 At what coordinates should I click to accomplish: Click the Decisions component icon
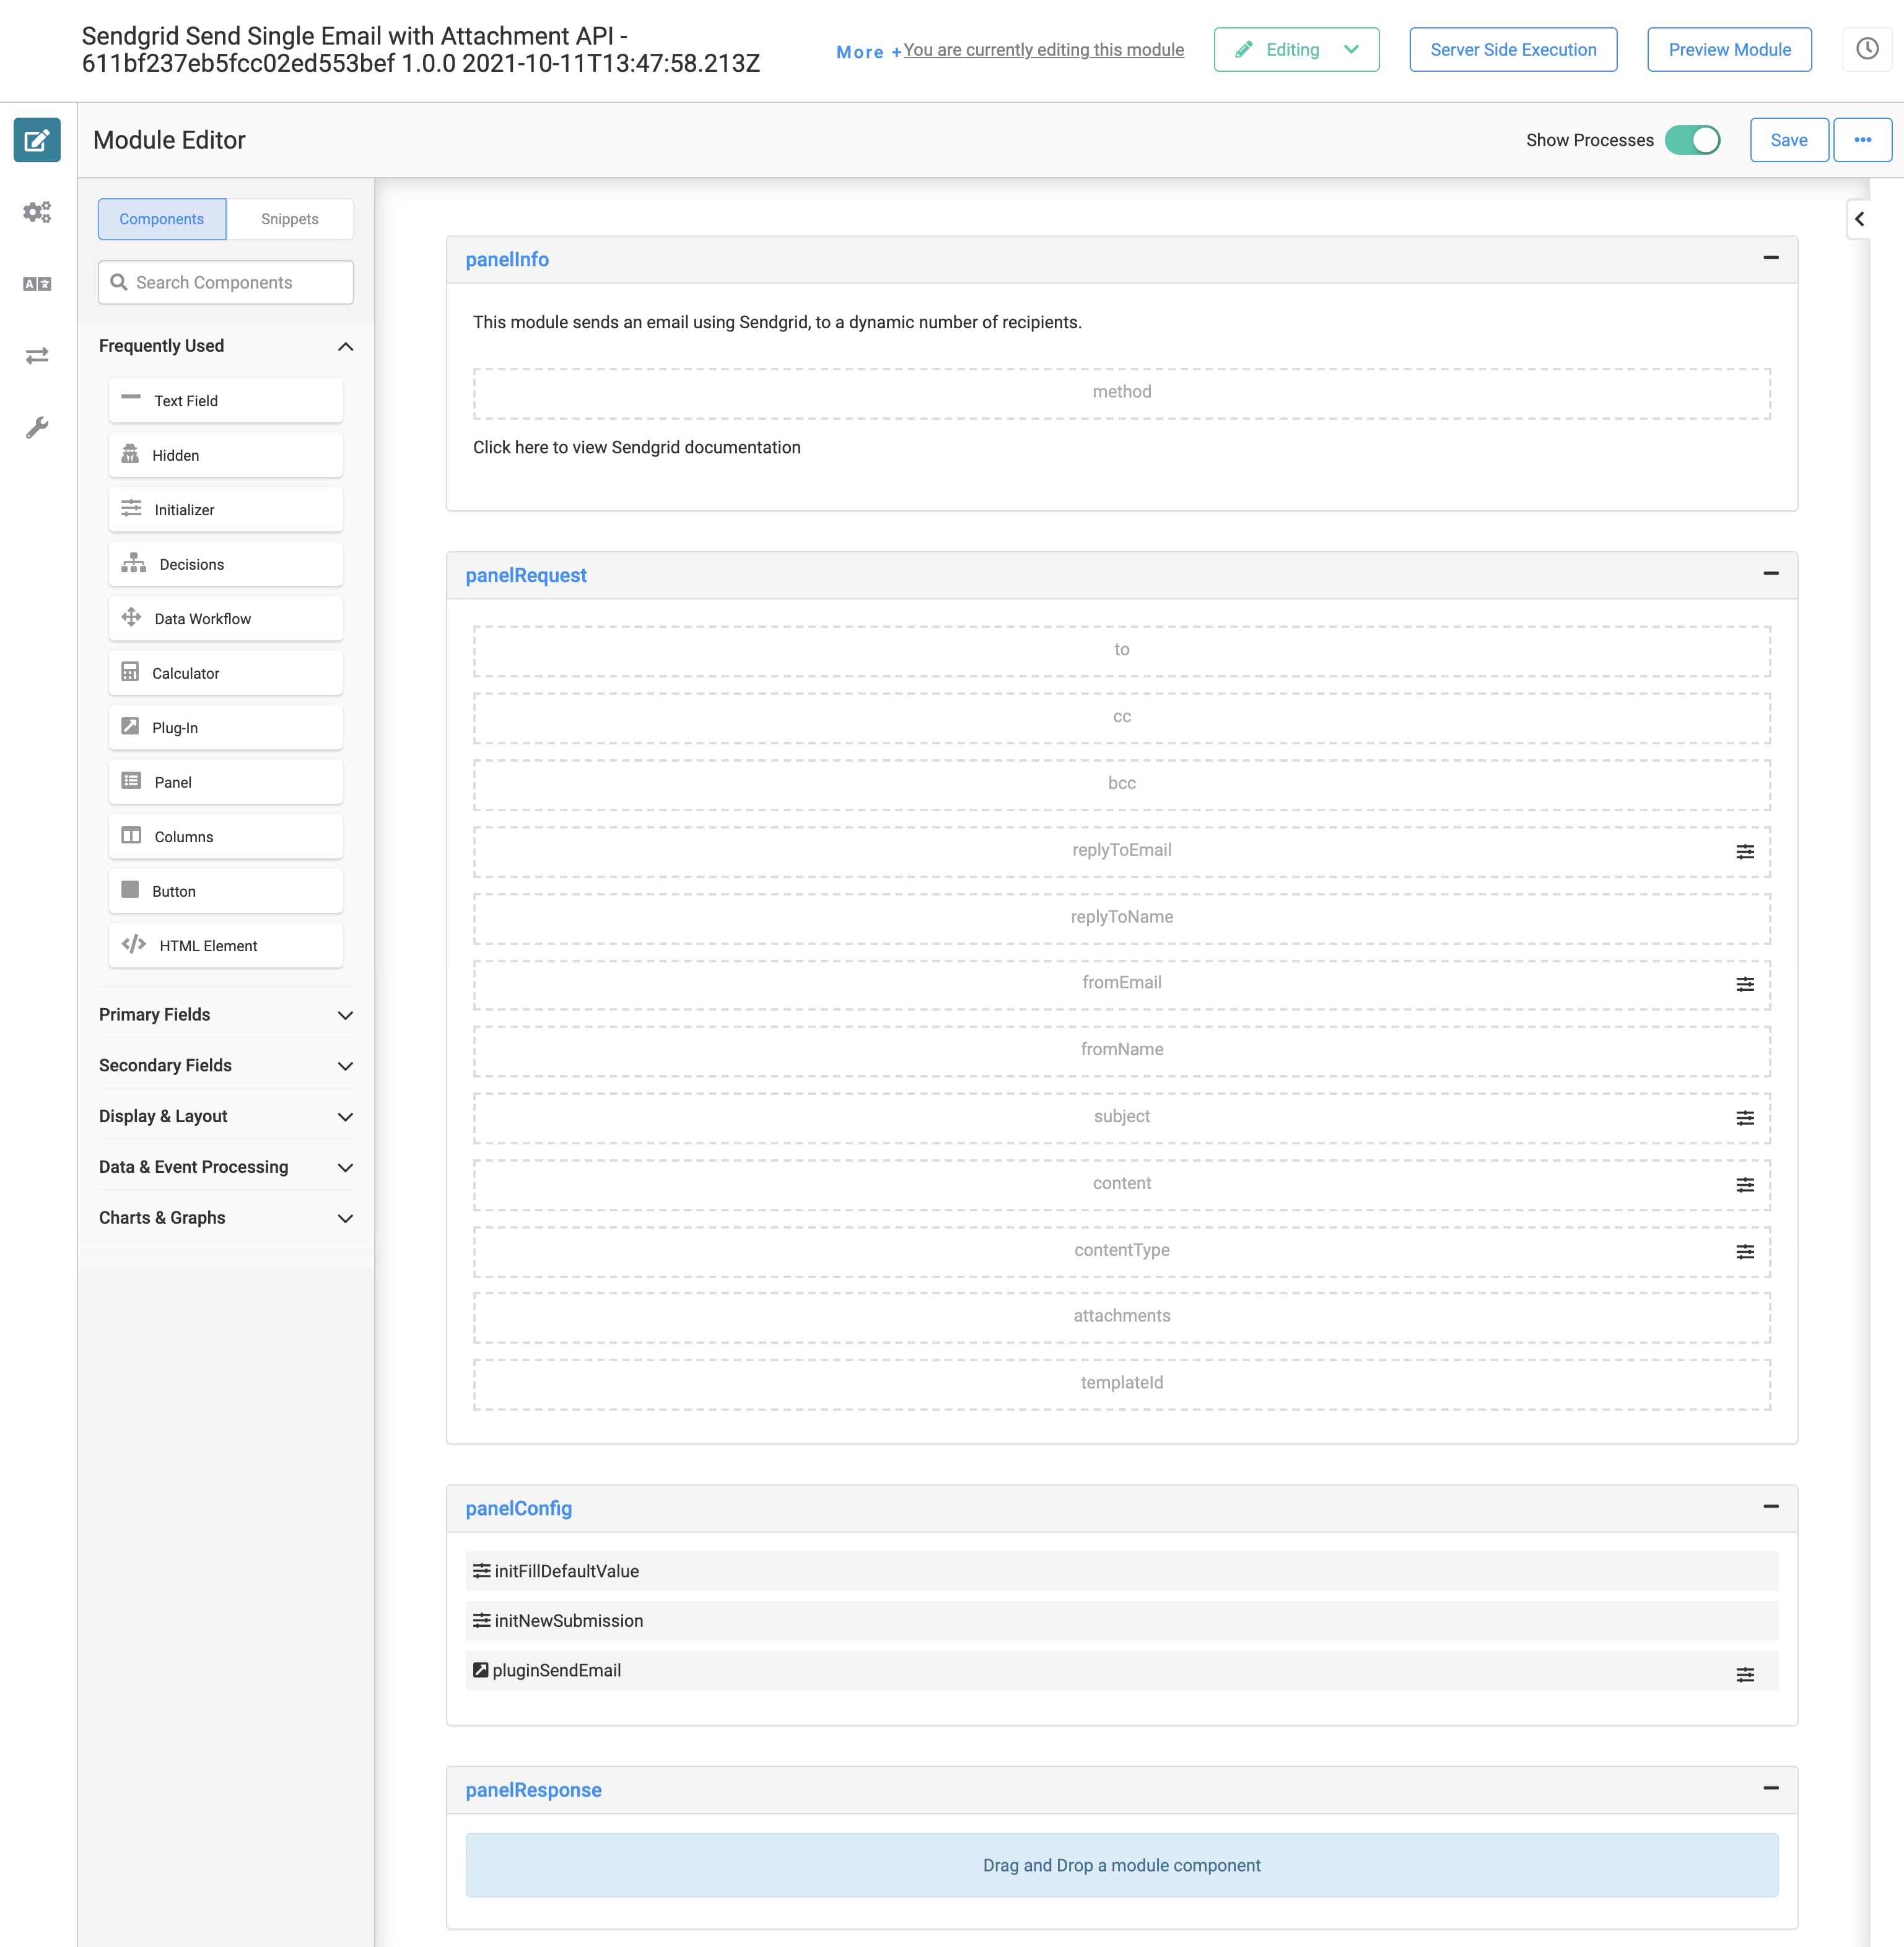[x=133, y=563]
